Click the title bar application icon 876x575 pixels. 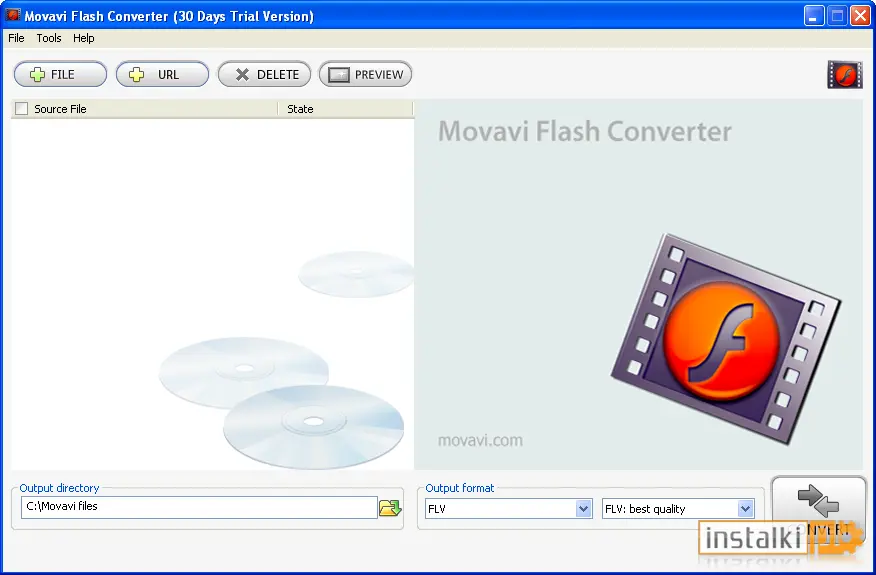12,15
